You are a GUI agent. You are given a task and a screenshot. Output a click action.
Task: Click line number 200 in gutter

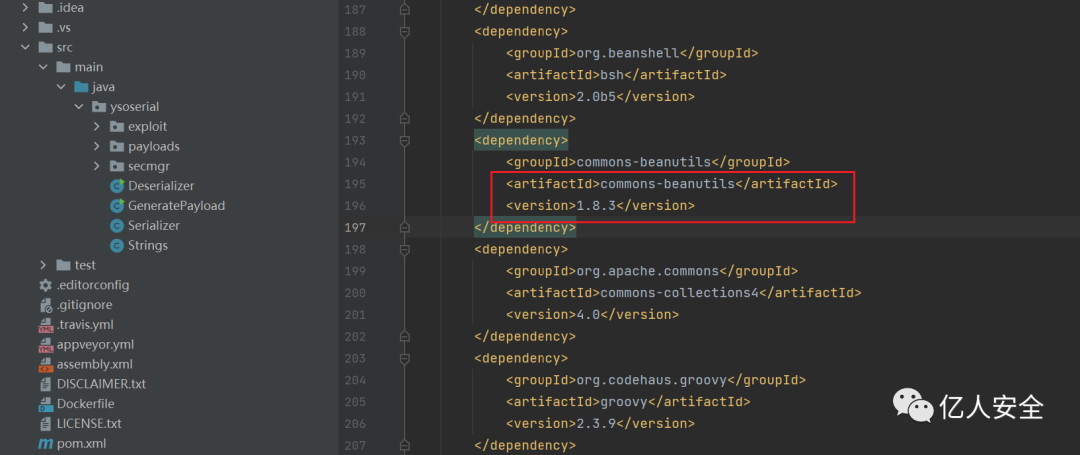point(355,293)
